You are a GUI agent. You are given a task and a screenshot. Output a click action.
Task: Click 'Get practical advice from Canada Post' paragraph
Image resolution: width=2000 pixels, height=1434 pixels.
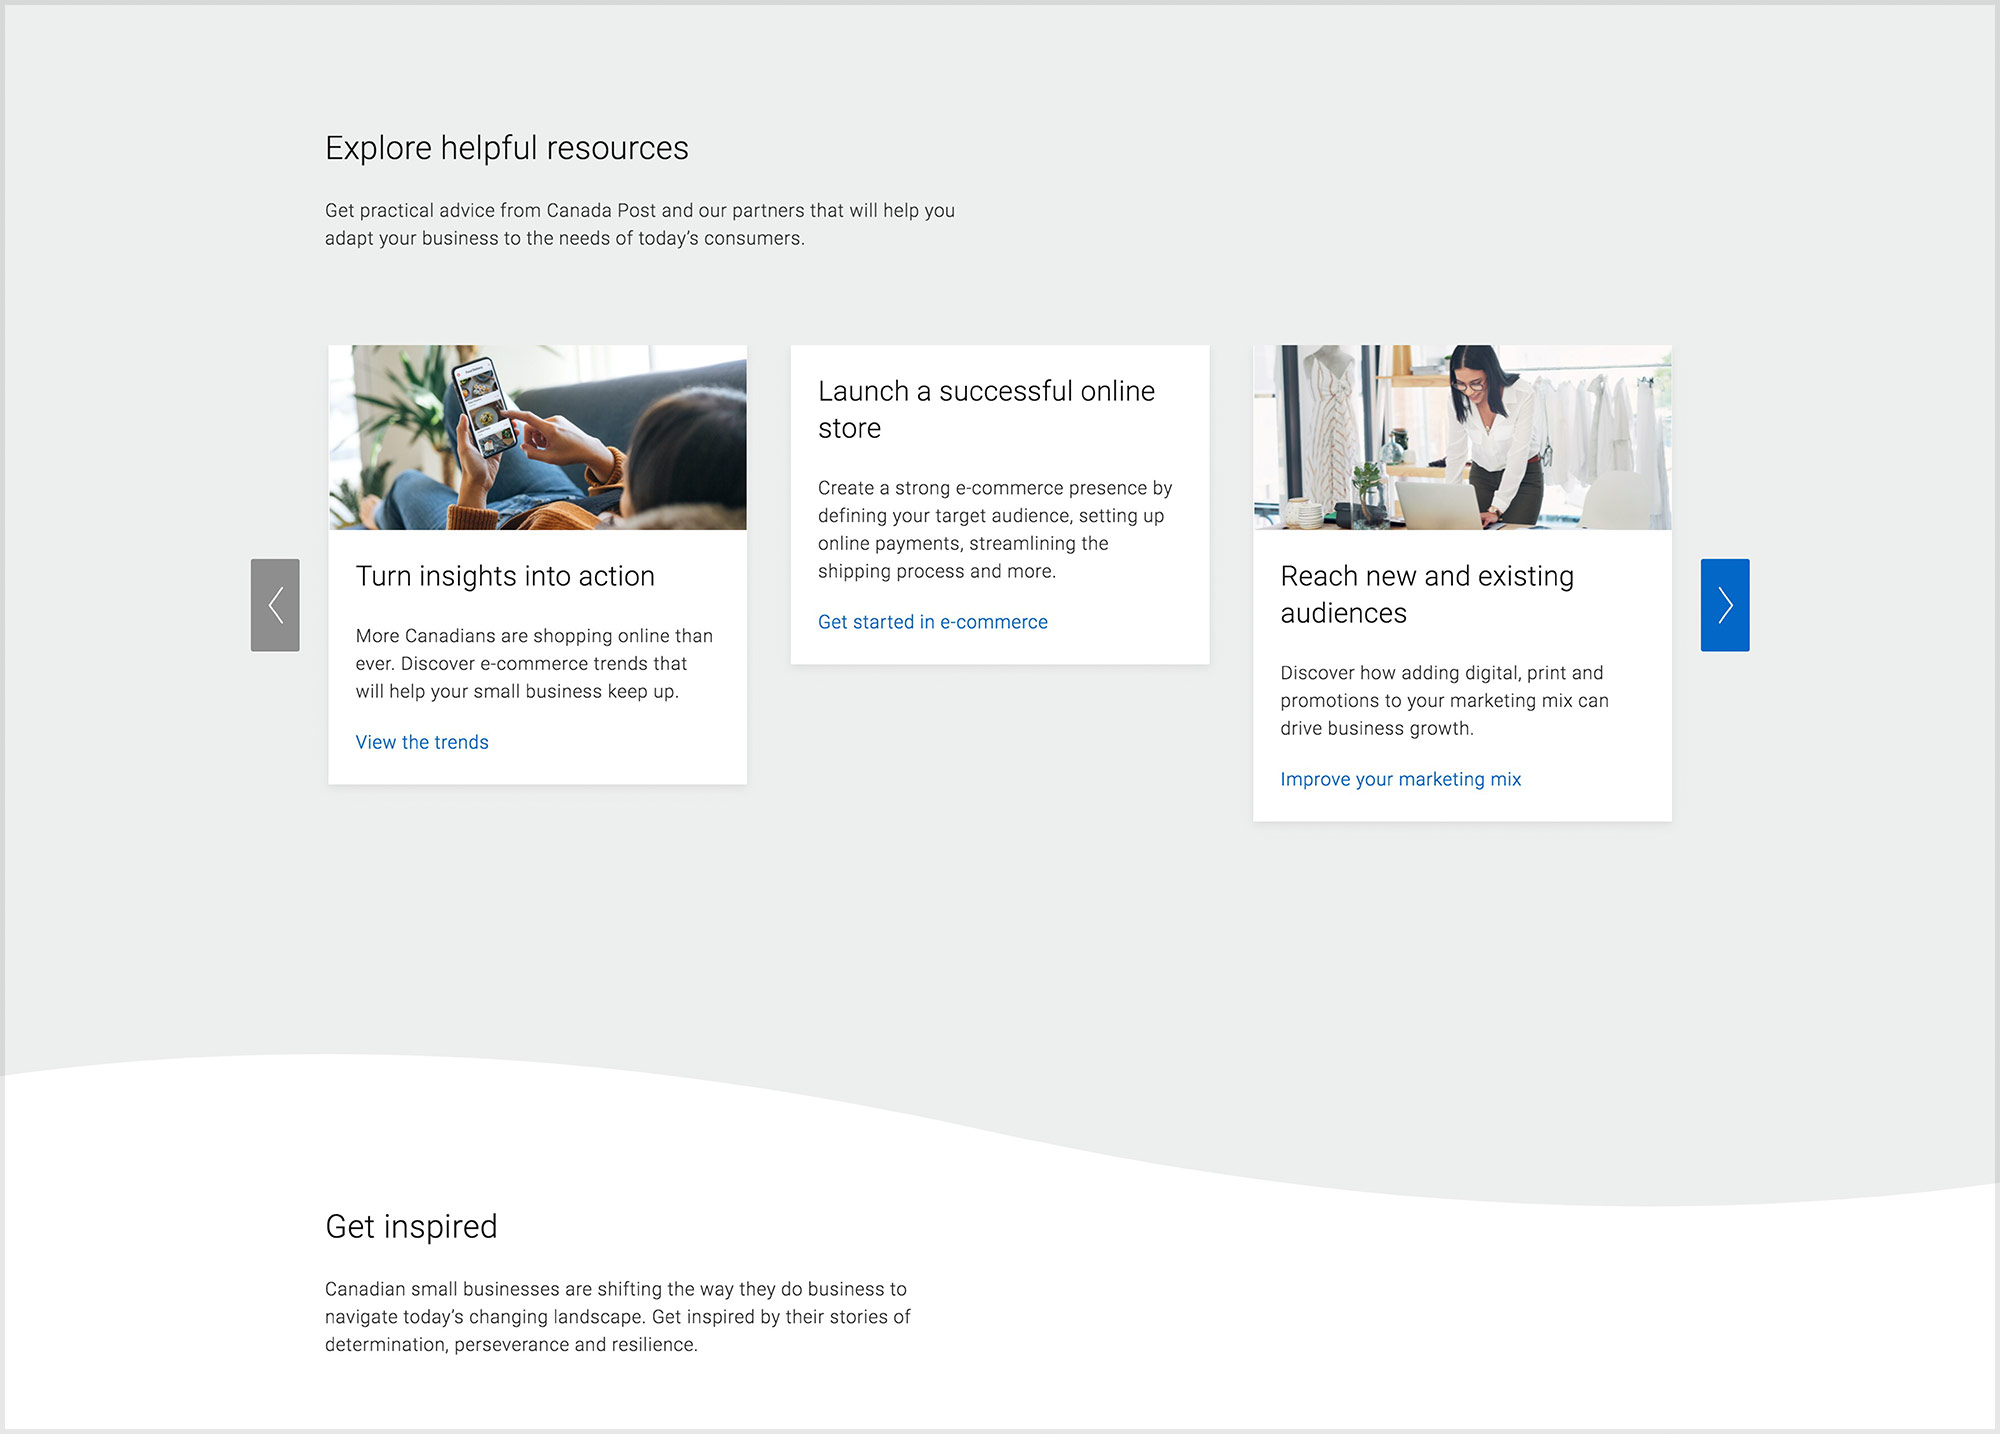pyautogui.click(x=640, y=224)
